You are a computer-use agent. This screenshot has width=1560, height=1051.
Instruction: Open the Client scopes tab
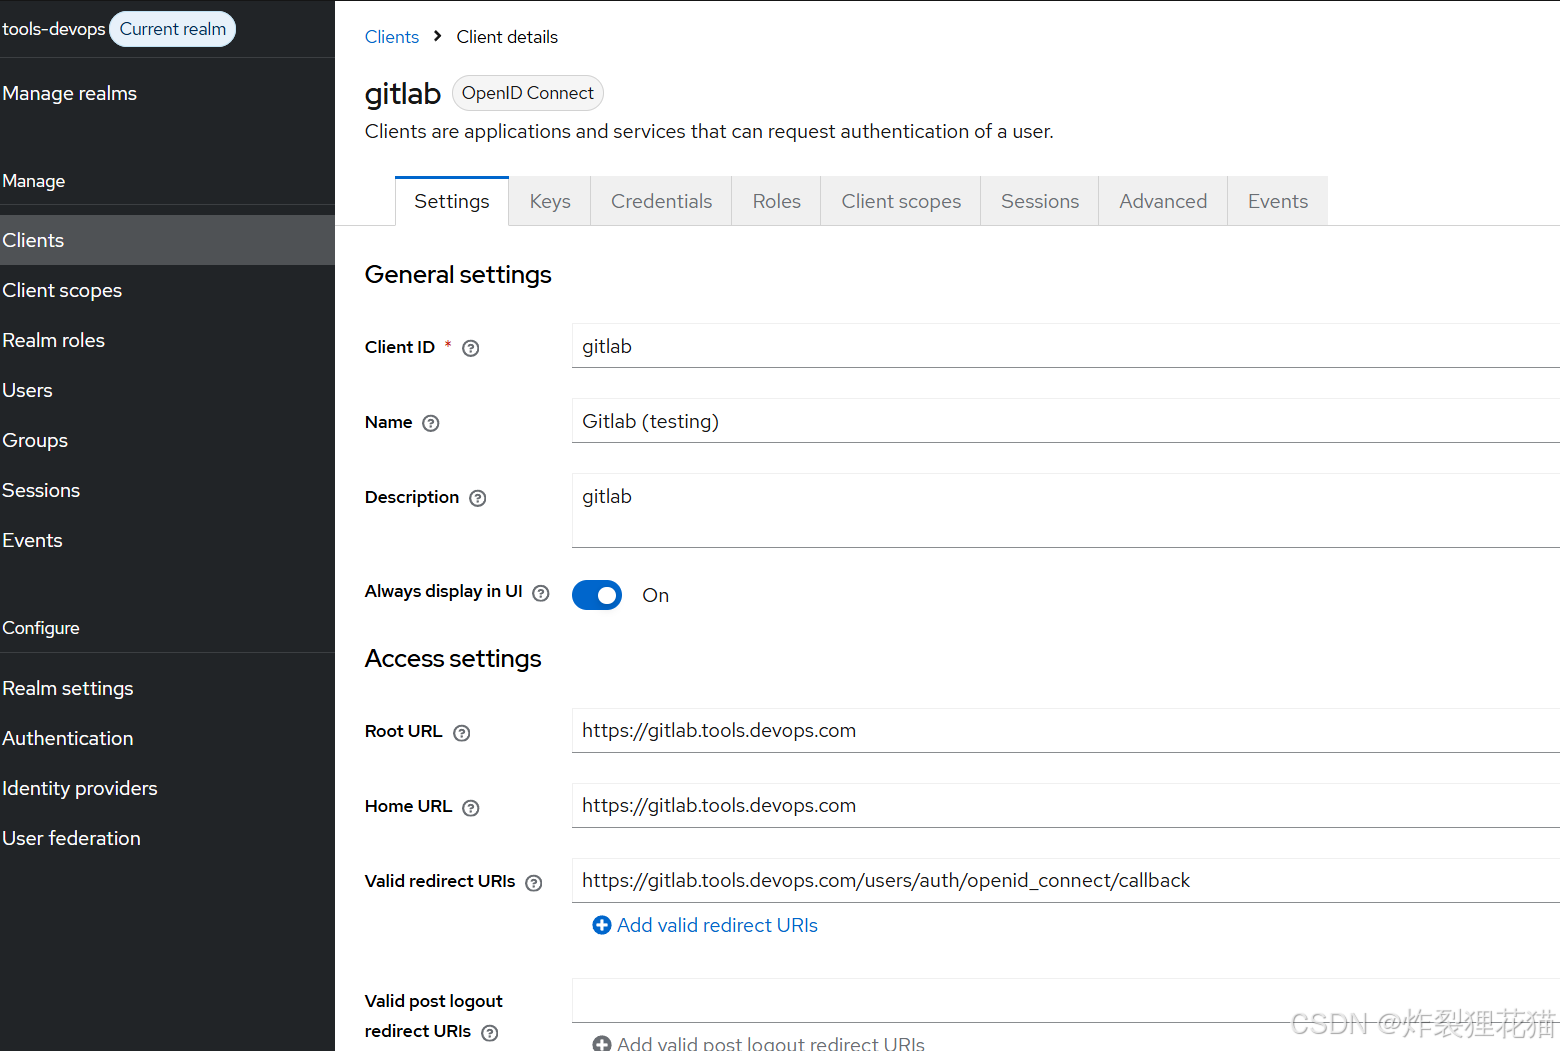(x=900, y=201)
